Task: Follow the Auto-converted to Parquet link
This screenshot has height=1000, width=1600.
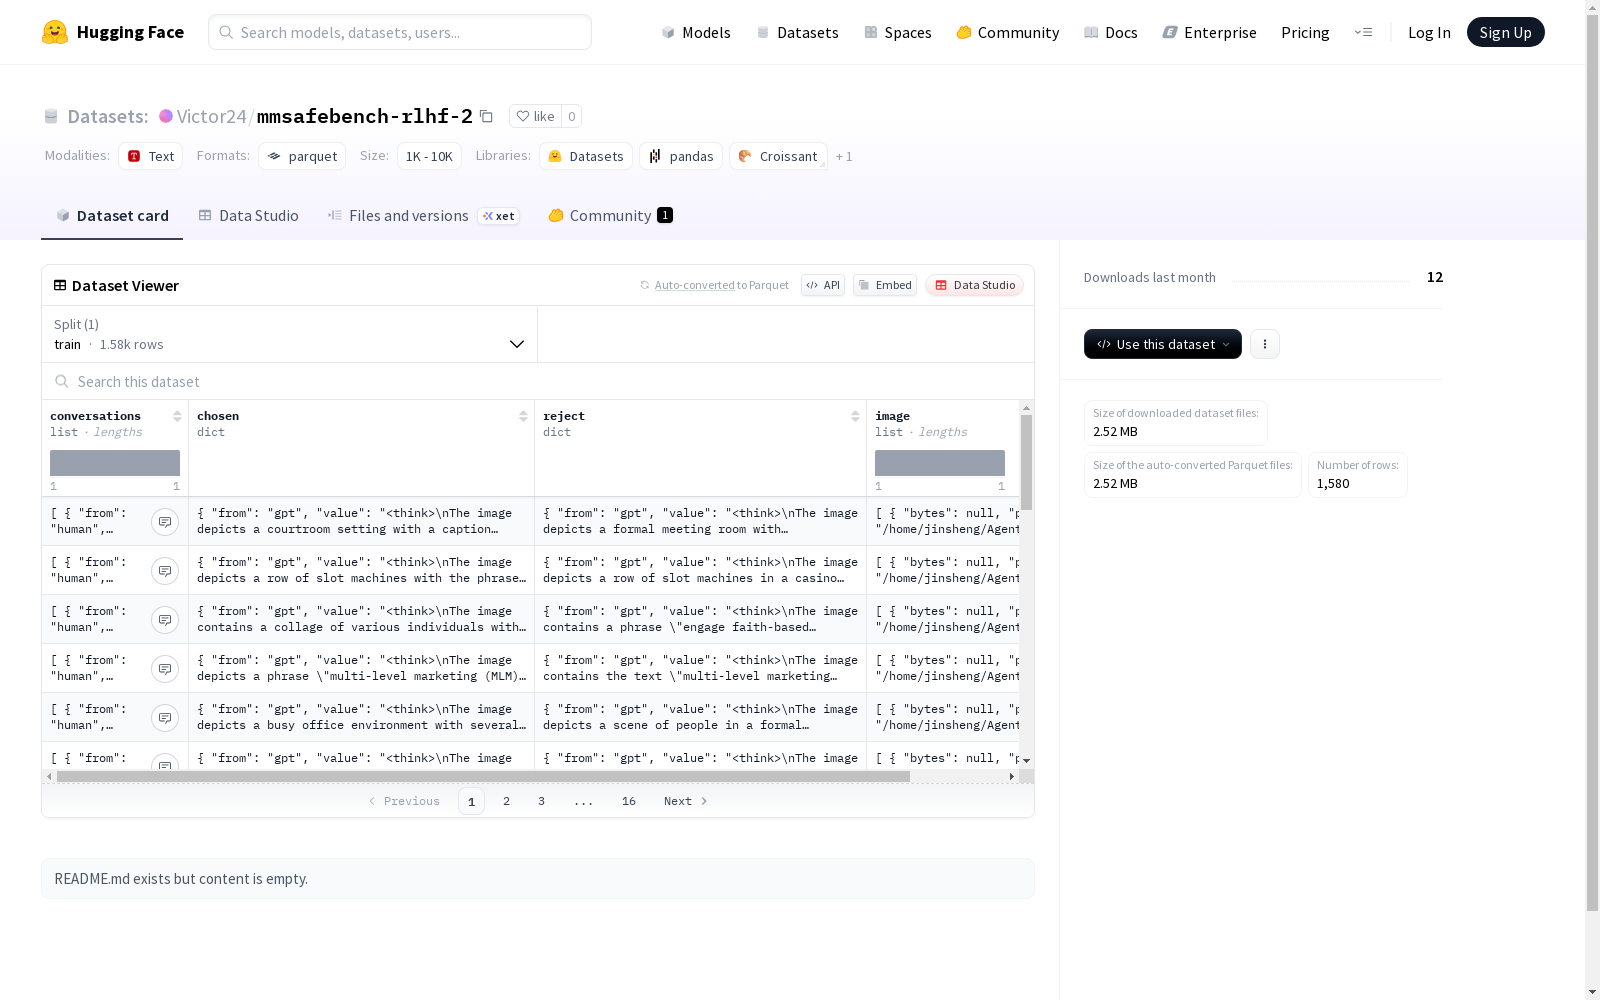Action: pyautogui.click(x=694, y=285)
